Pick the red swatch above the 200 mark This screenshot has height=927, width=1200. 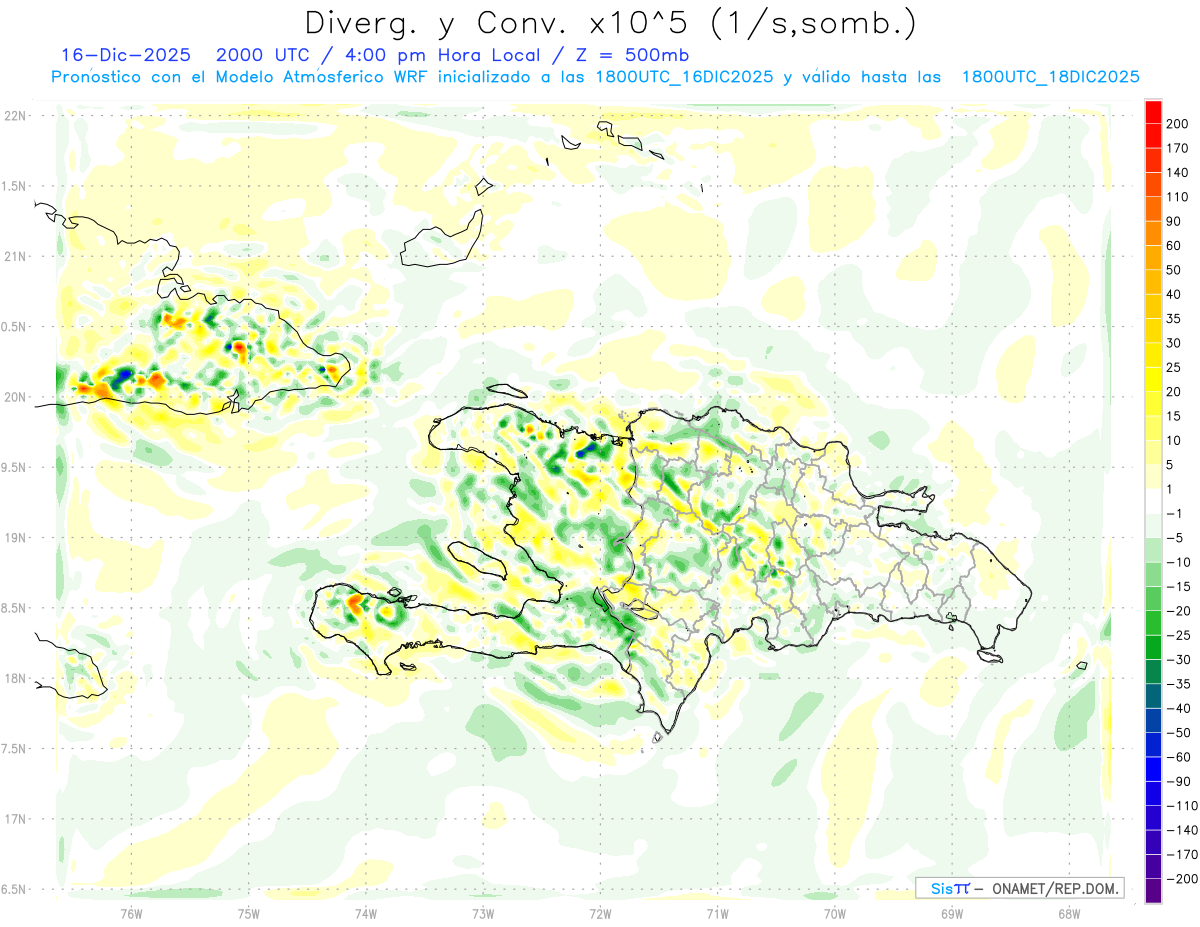tap(1153, 111)
